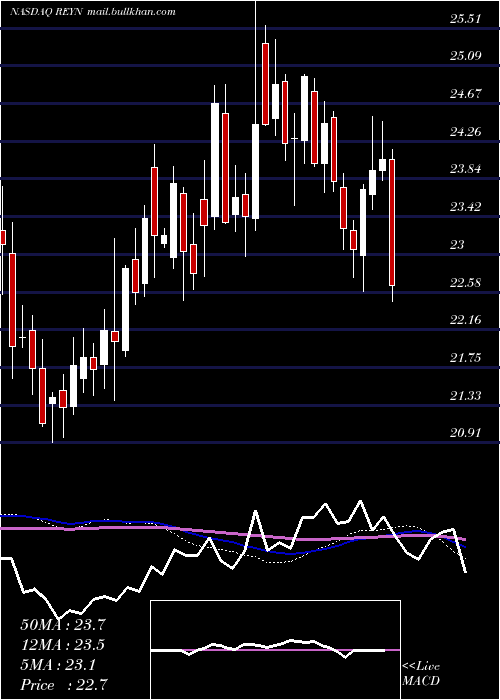Click the last long red candlestick
This screenshot has width=500, height=700.
coord(392,222)
